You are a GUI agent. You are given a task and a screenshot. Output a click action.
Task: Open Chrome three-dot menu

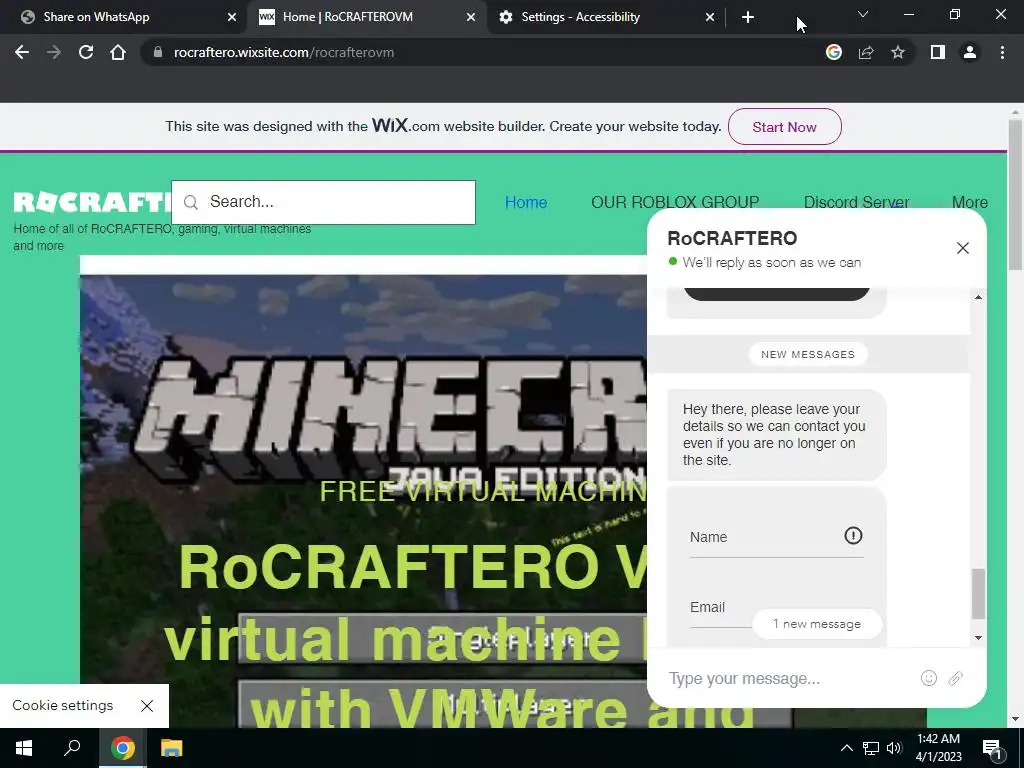pos(1002,52)
